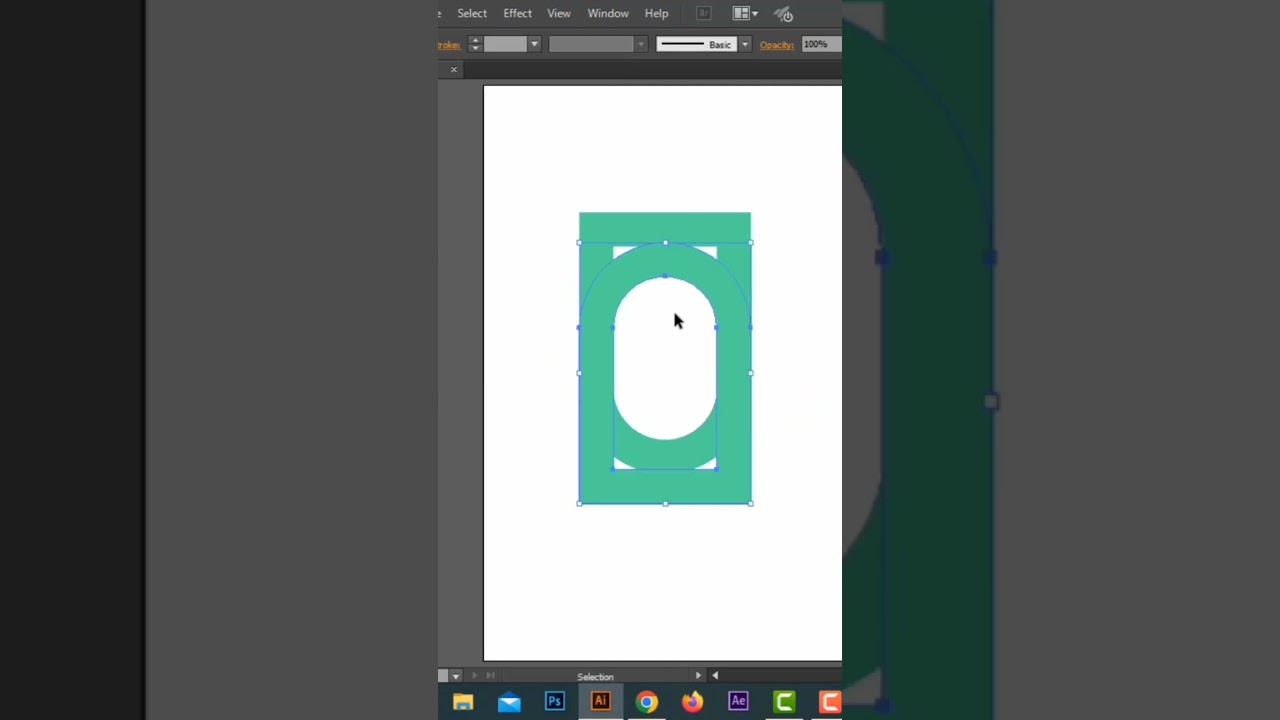
Task: Click the Go to Bridge icon
Action: 704,13
